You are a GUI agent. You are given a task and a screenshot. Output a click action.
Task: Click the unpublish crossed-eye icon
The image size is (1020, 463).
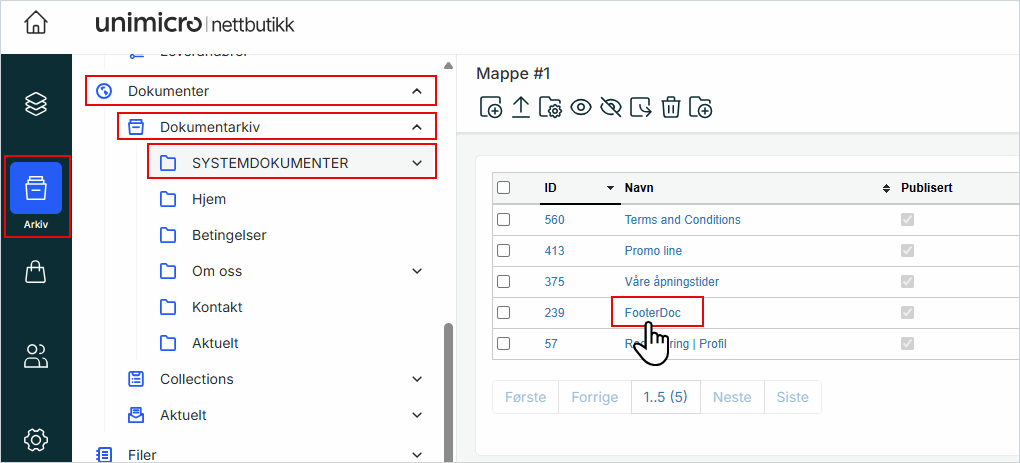coord(611,108)
